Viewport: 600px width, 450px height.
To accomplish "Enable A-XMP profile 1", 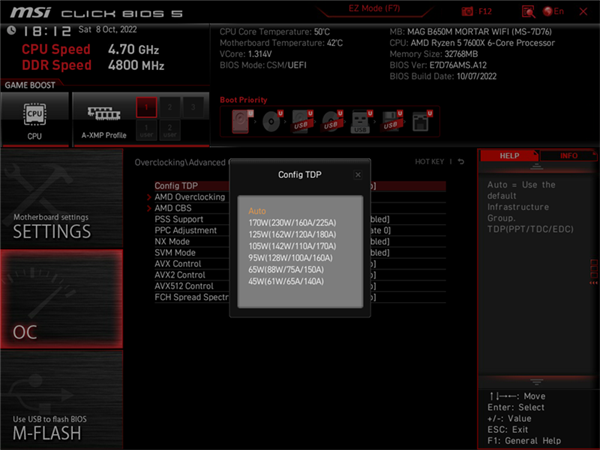I will pos(147,106).
